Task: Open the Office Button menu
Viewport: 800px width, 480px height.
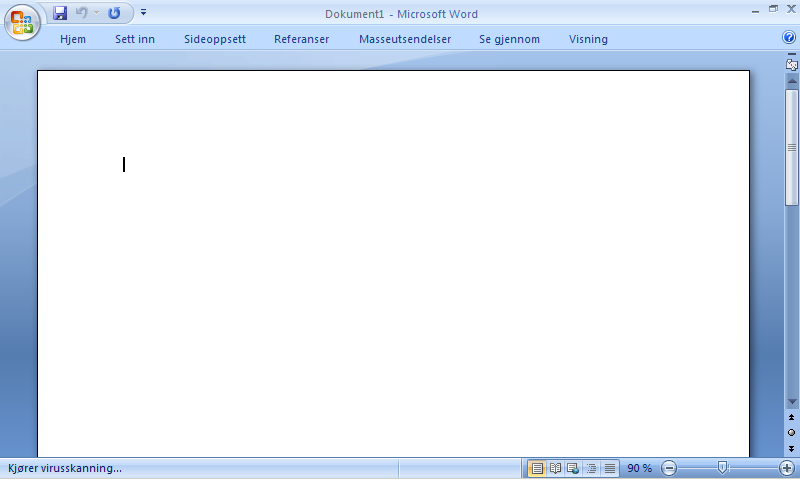Action: point(22,22)
